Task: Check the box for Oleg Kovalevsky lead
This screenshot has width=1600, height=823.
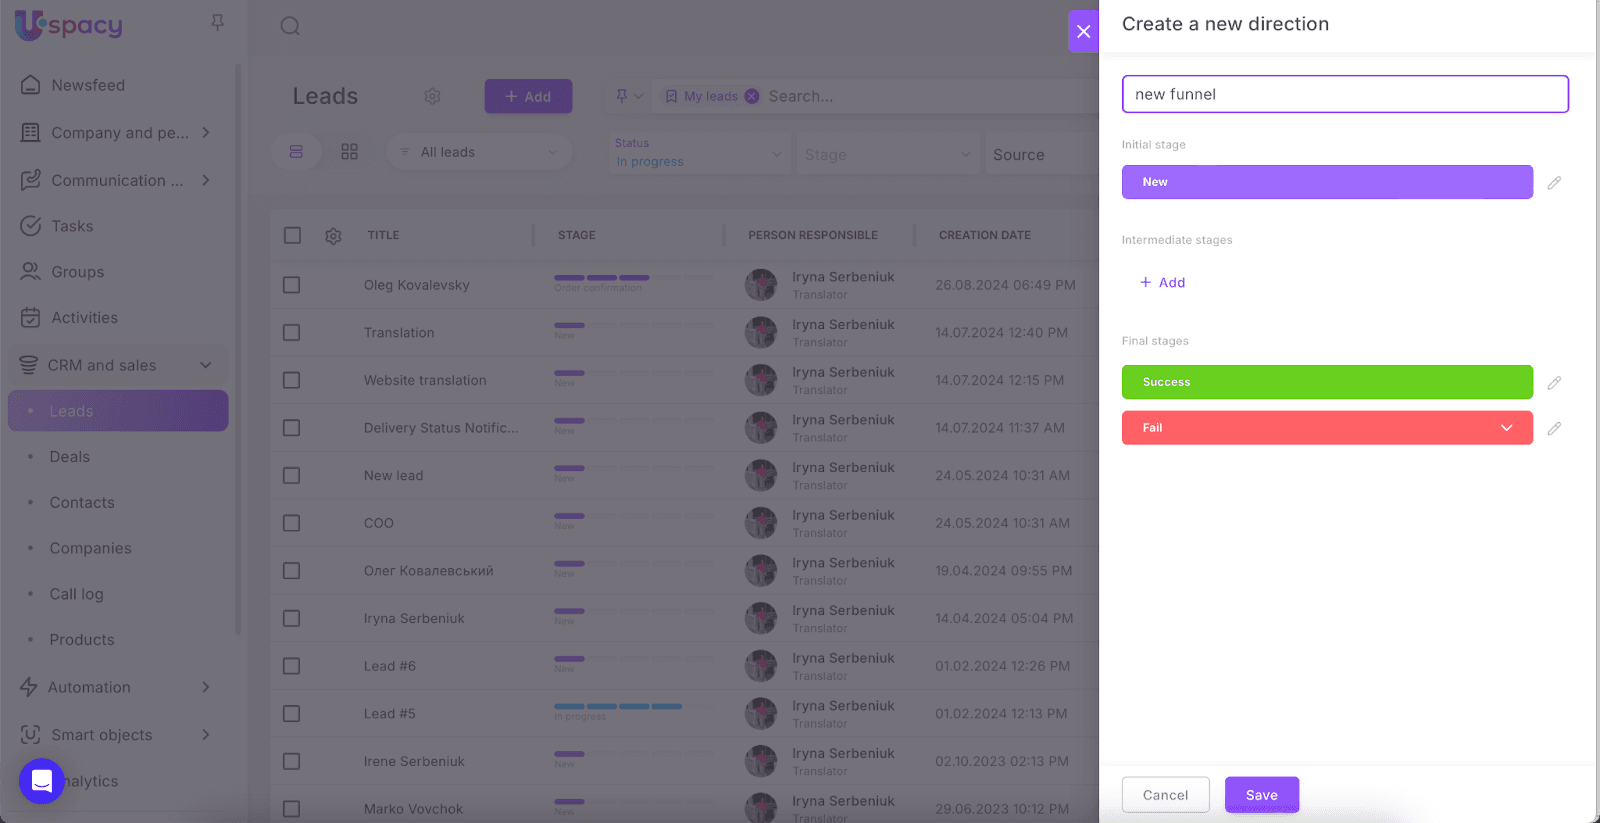Action: click(x=292, y=285)
